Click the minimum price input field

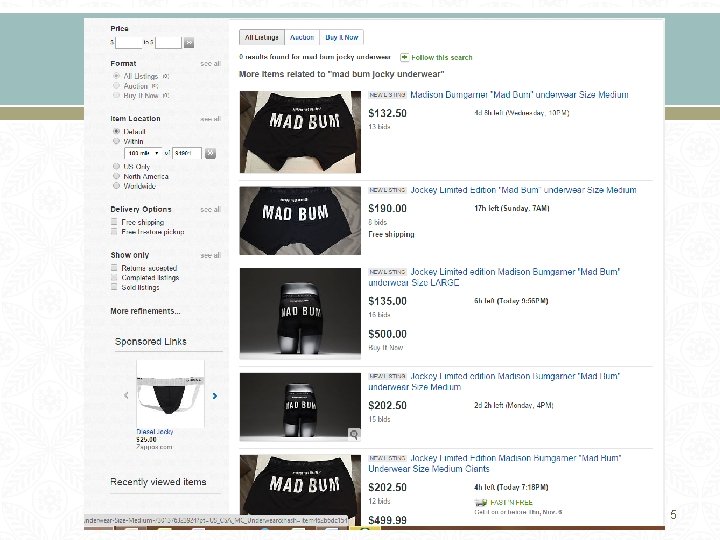[129, 43]
